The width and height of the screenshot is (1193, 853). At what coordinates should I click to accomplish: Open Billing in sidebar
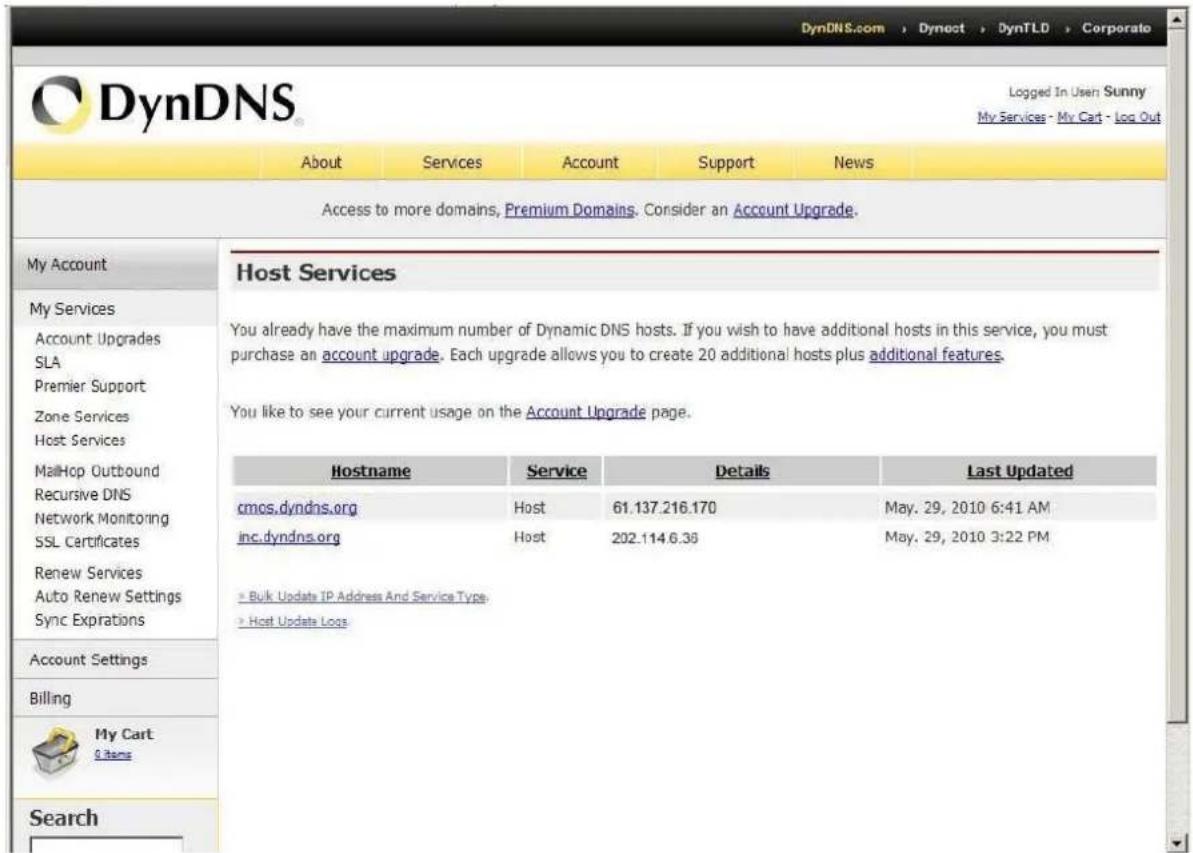click(50, 699)
